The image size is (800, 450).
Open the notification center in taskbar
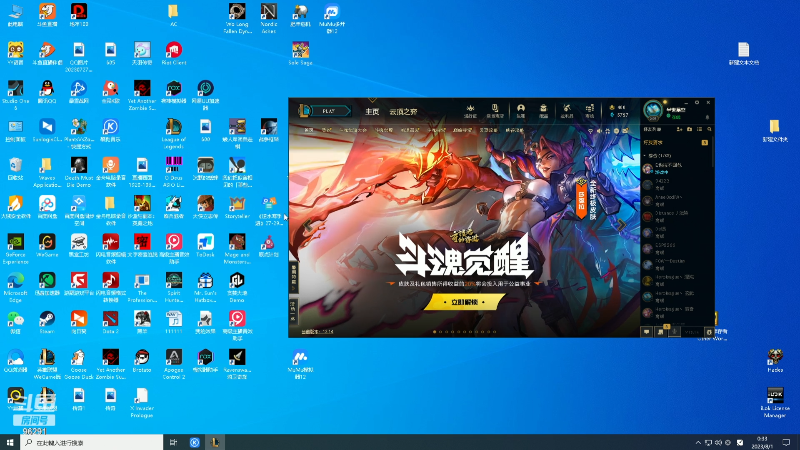point(786,442)
